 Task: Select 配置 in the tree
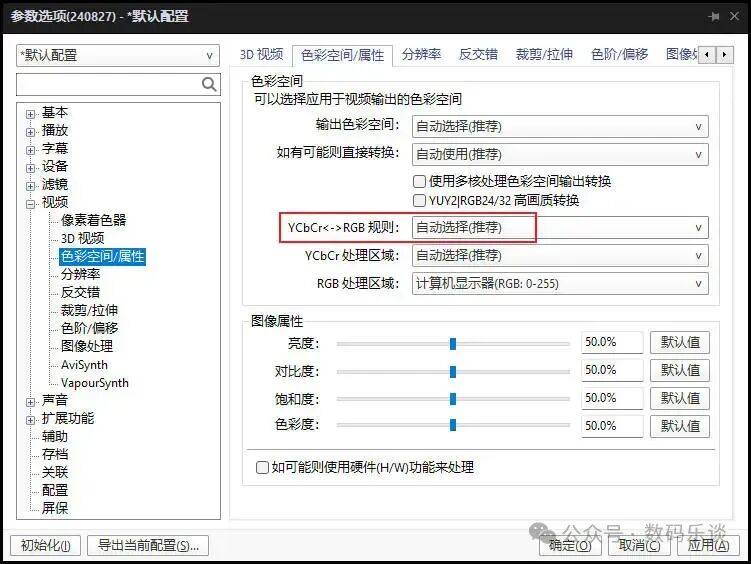[x=55, y=490]
